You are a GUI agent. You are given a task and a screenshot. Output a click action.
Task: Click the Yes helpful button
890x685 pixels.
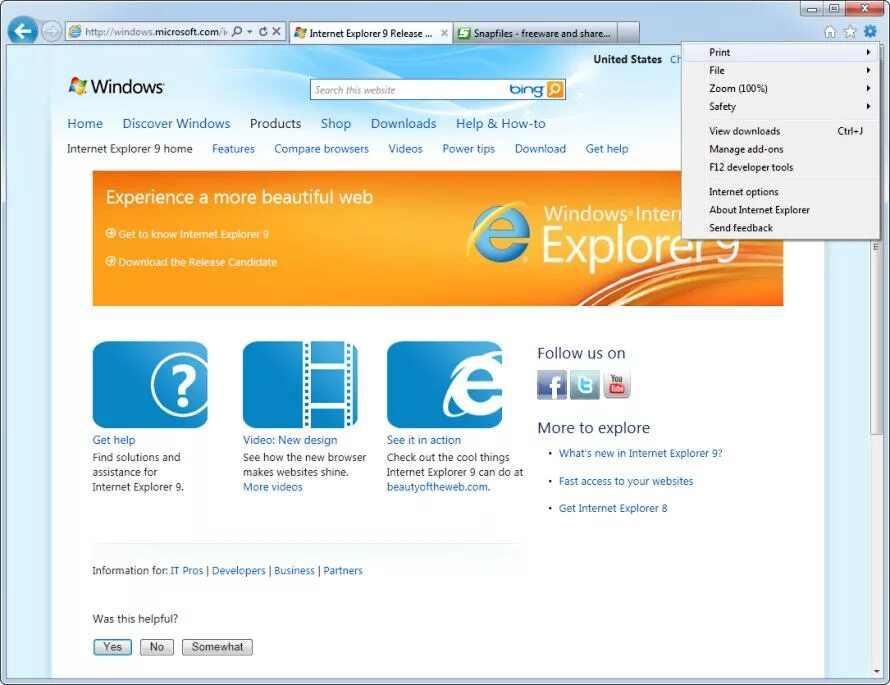tap(112, 647)
